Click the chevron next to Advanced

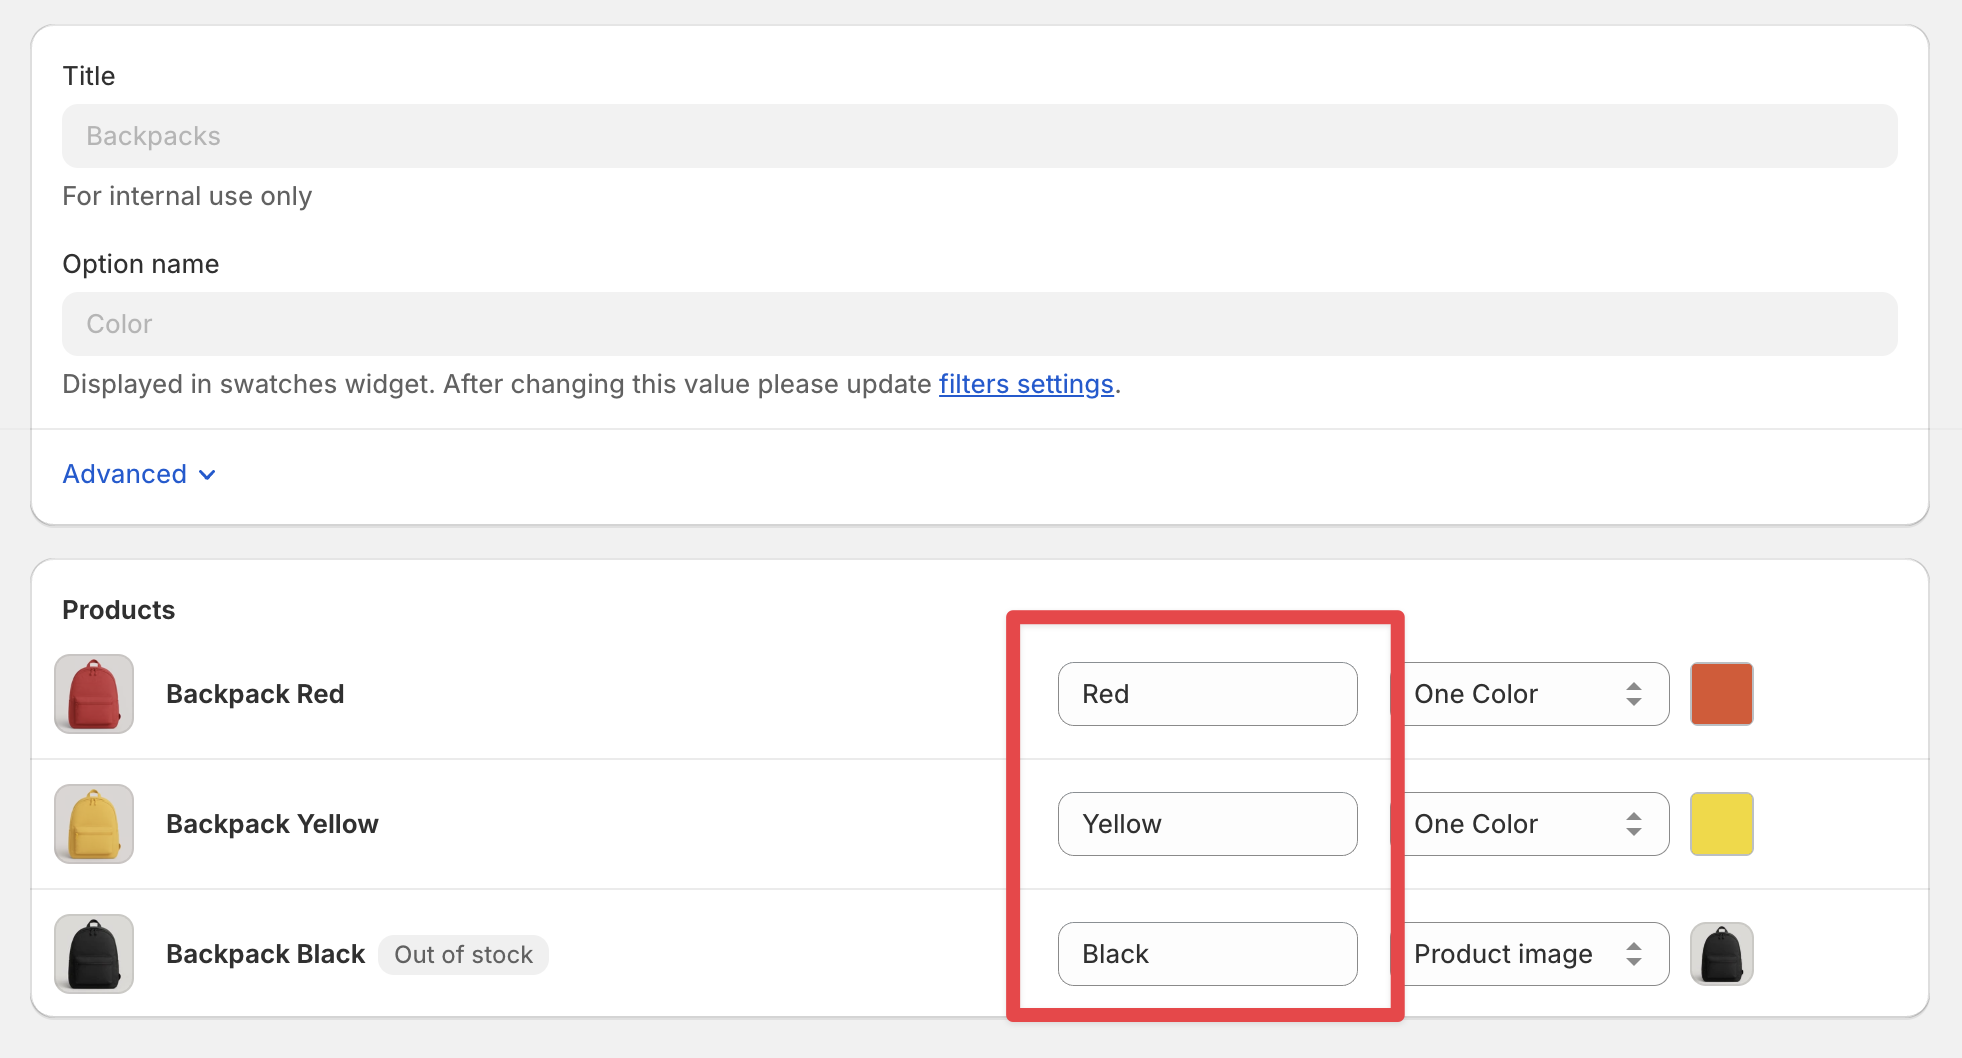click(x=207, y=474)
